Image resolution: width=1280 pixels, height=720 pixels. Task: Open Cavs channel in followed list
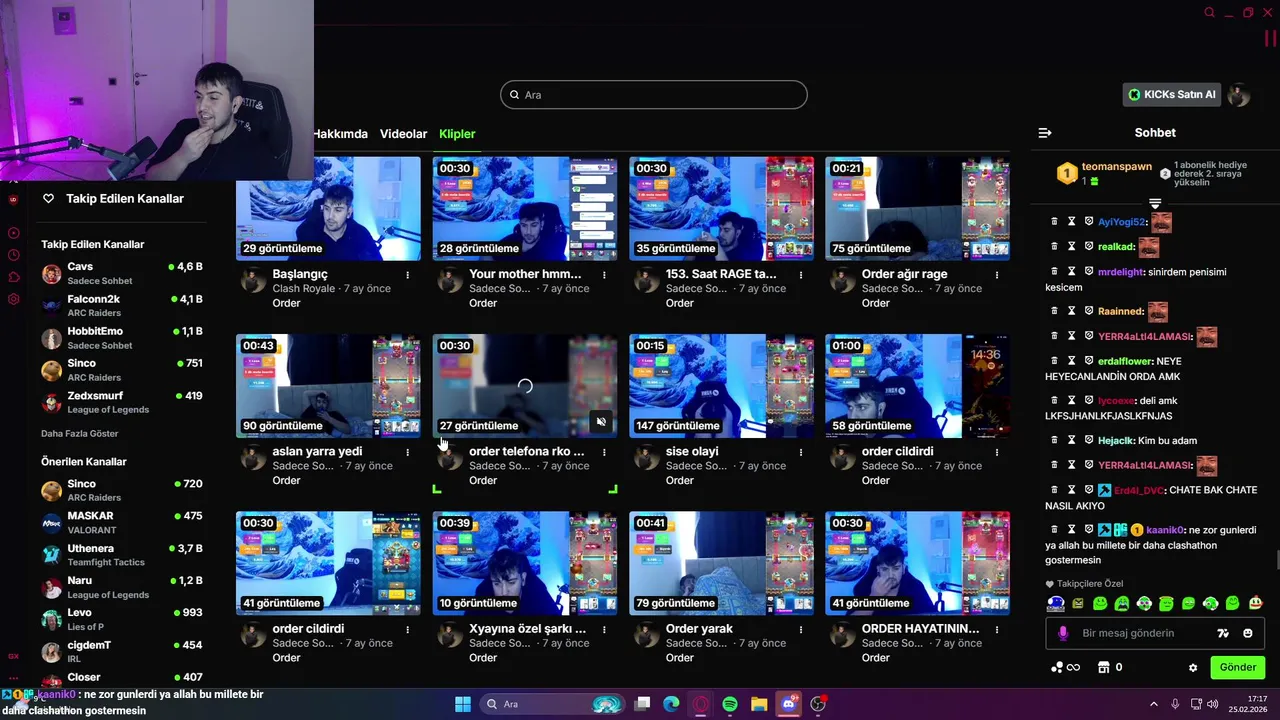122,273
